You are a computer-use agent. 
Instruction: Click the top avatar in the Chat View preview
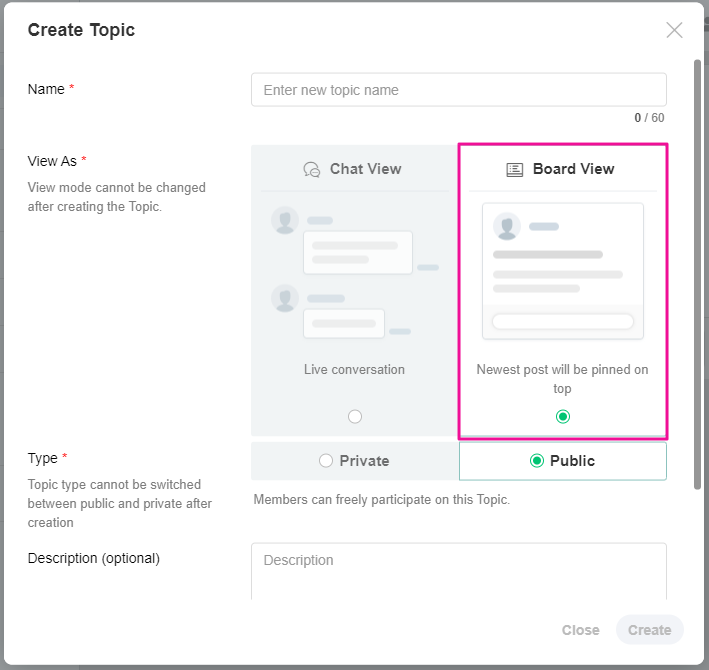[285, 221]
